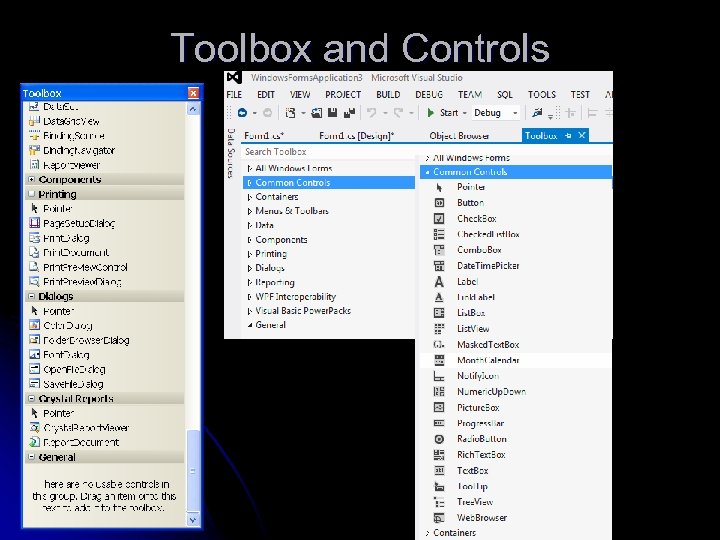Open the FILE menu
This screenshot has width=720, height=540.
point(234,95)
